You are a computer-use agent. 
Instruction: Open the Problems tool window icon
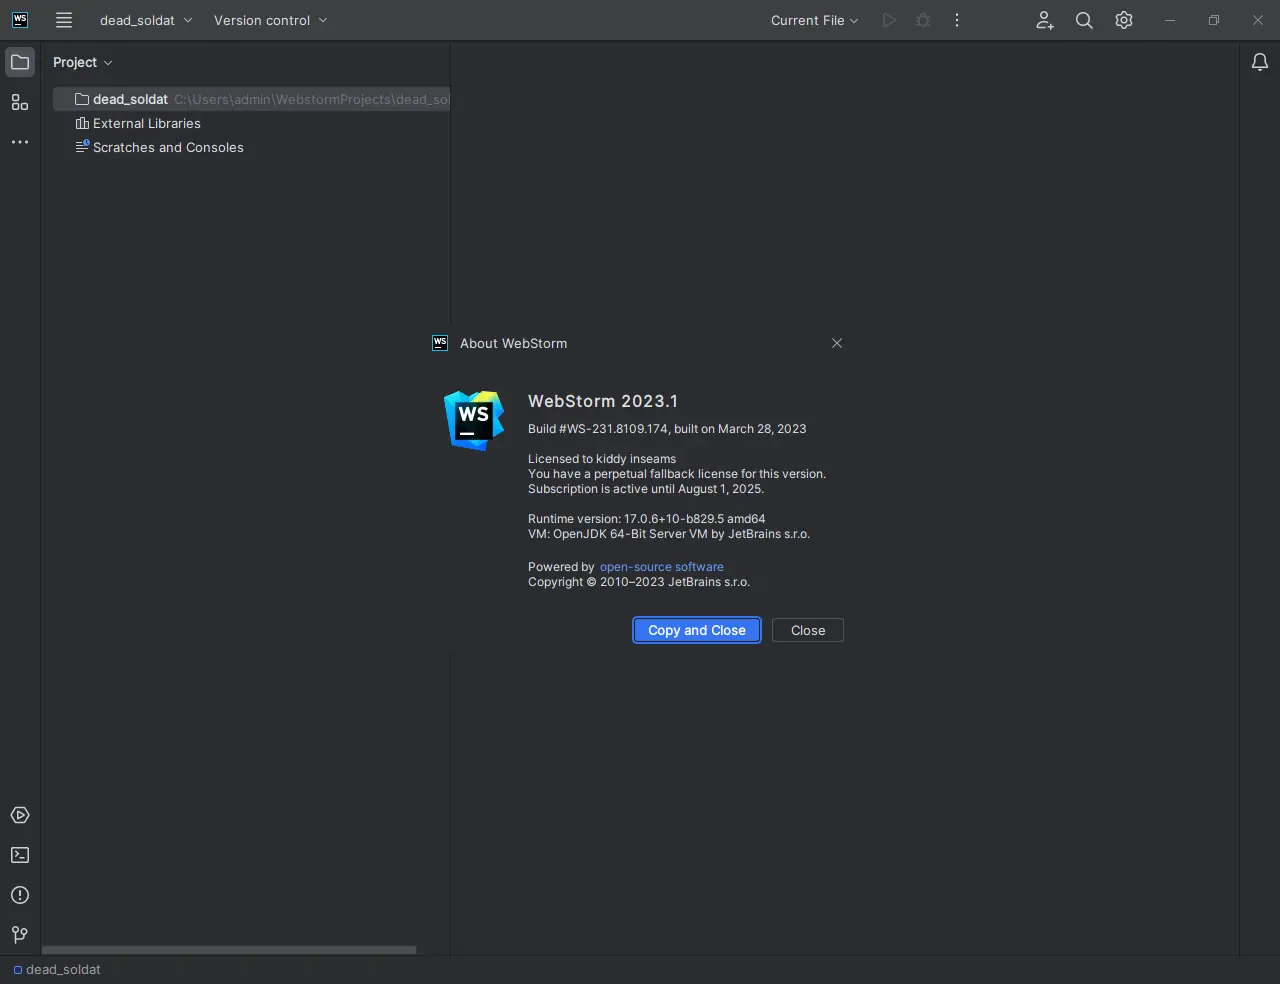(20, 895)
